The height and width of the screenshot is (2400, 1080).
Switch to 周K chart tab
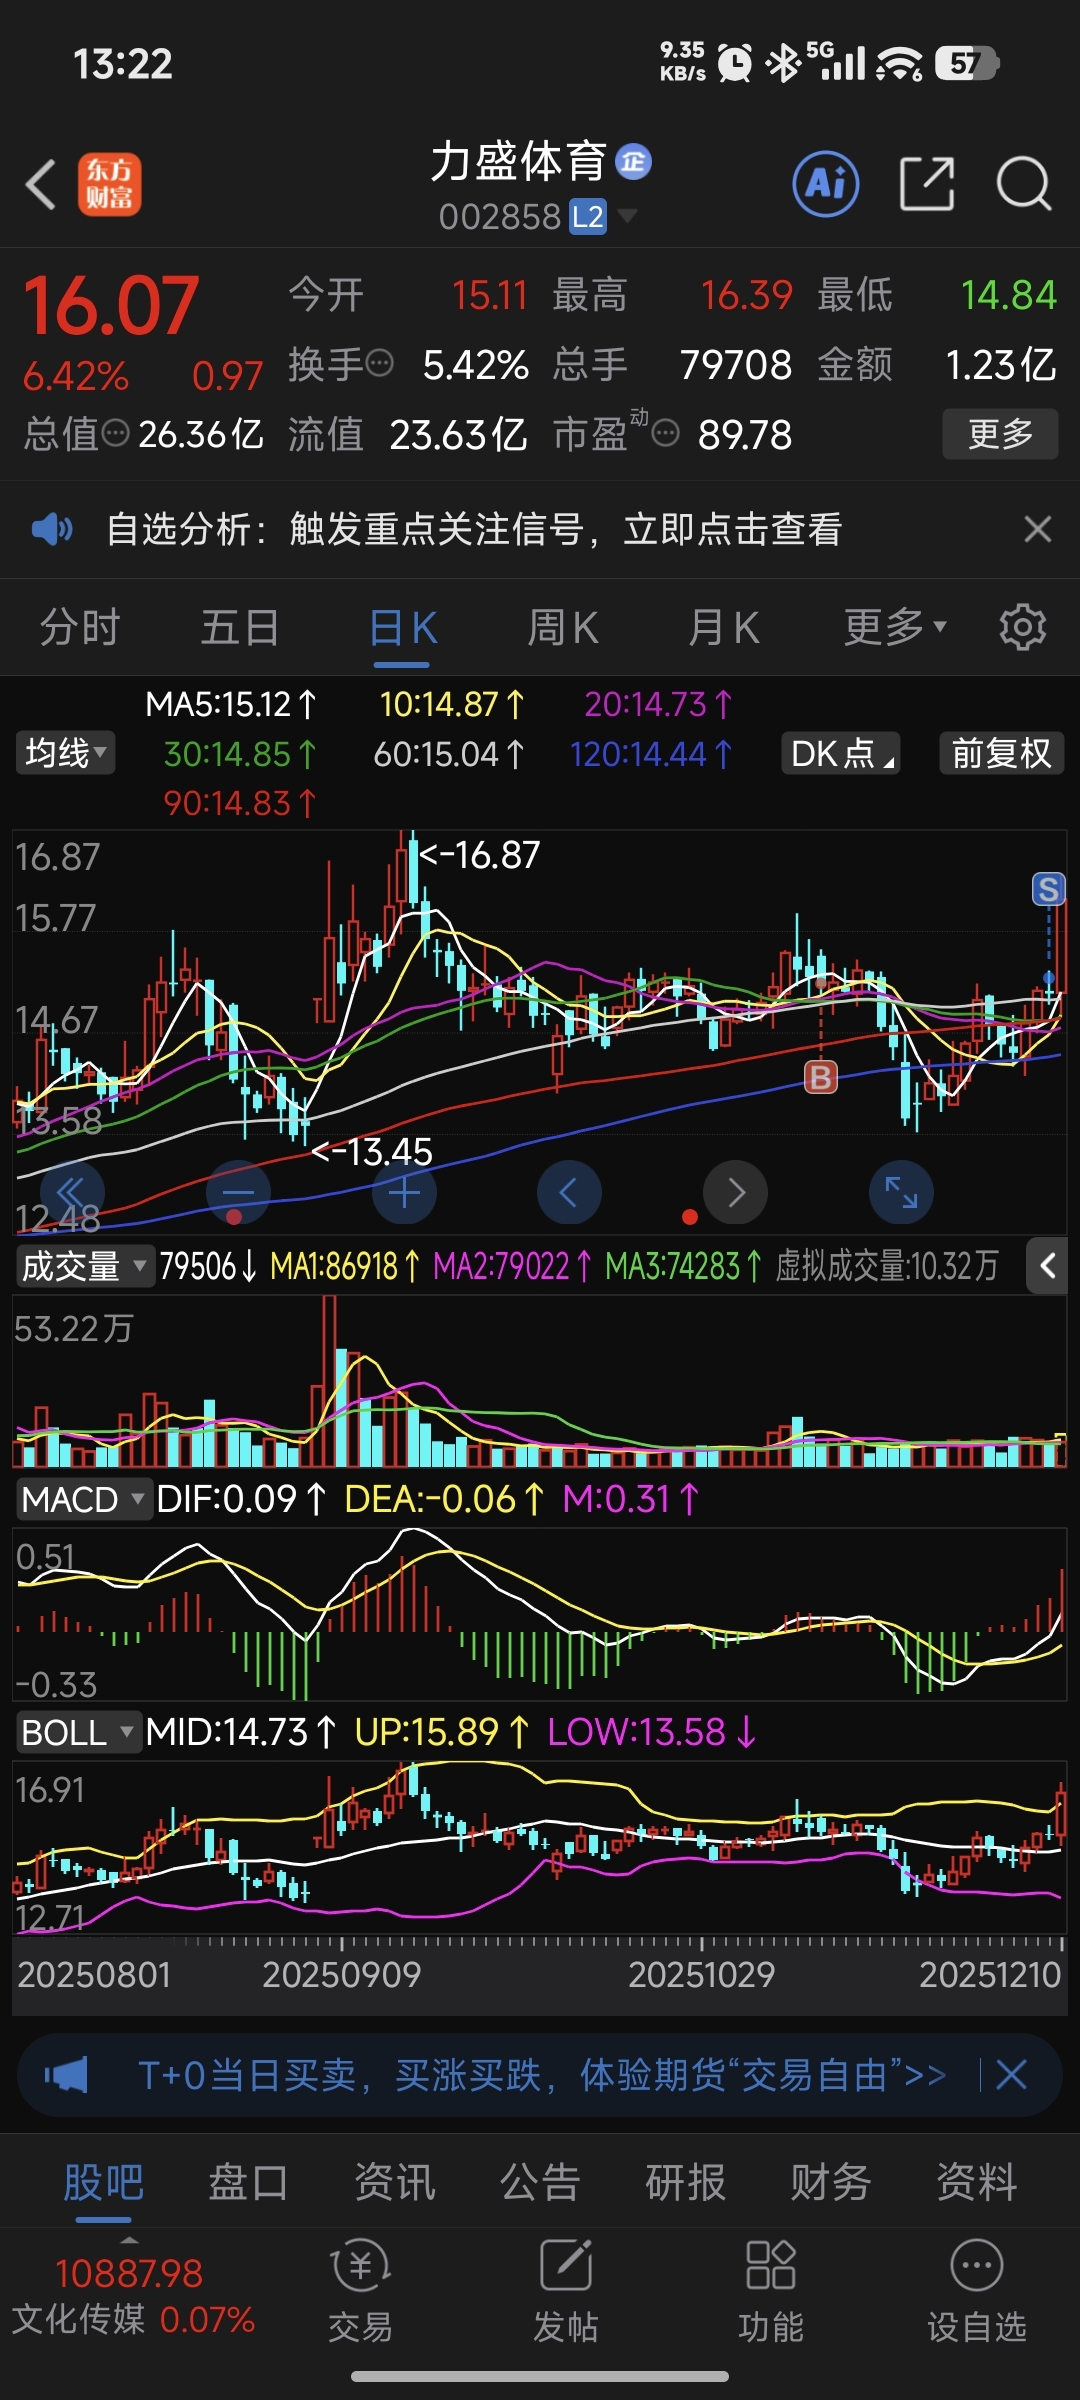coord(563,627)
